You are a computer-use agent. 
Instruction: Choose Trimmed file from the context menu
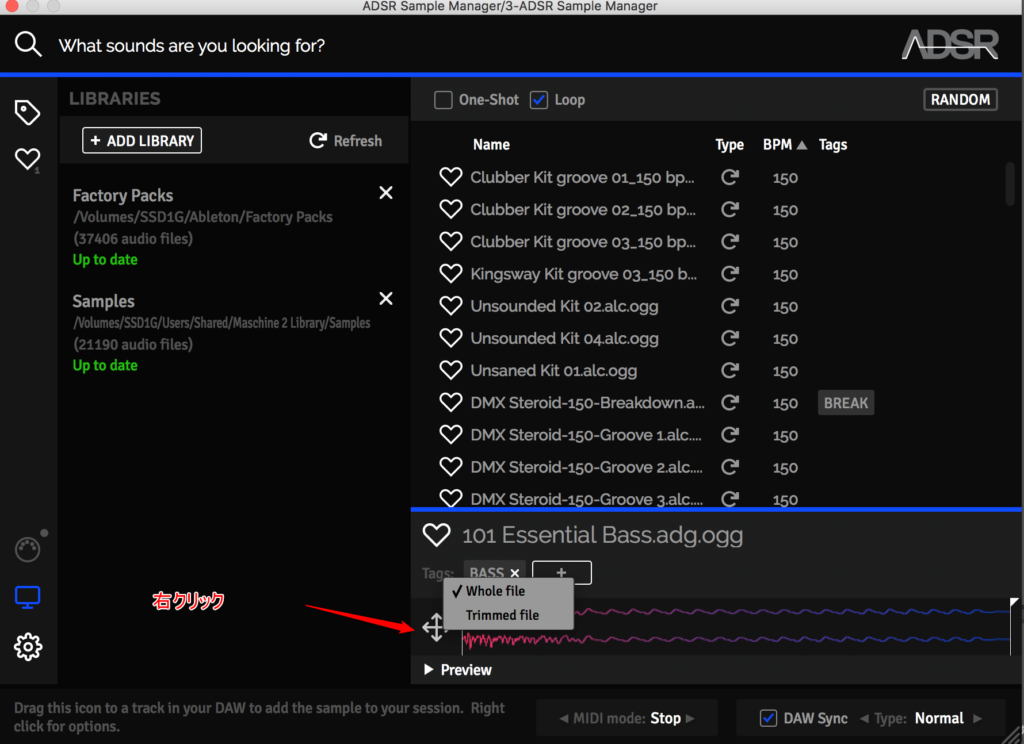click(502, 615)
